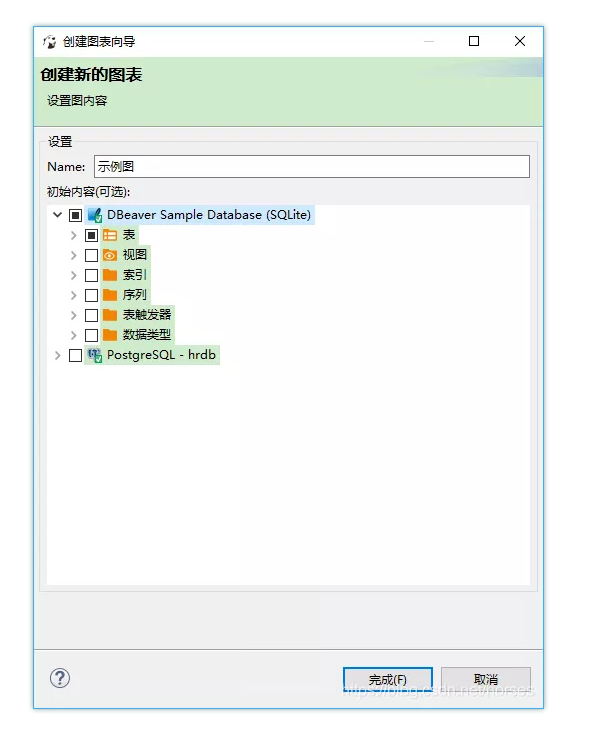Click the PostgreSQL elephant connection icon
Screen dimensions: 589x733
95,355
